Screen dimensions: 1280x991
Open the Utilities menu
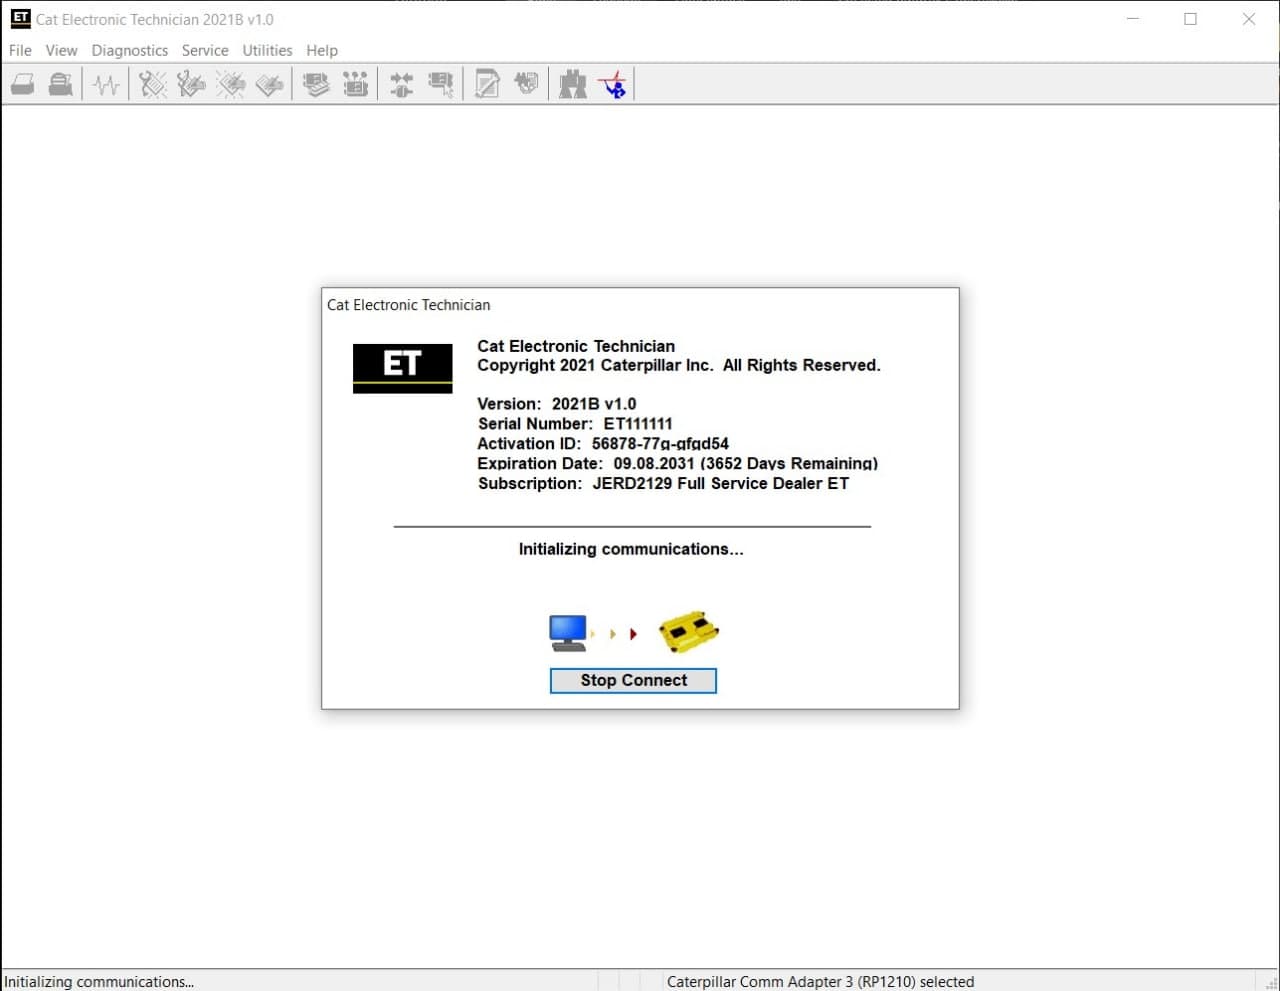click(266, 50)
